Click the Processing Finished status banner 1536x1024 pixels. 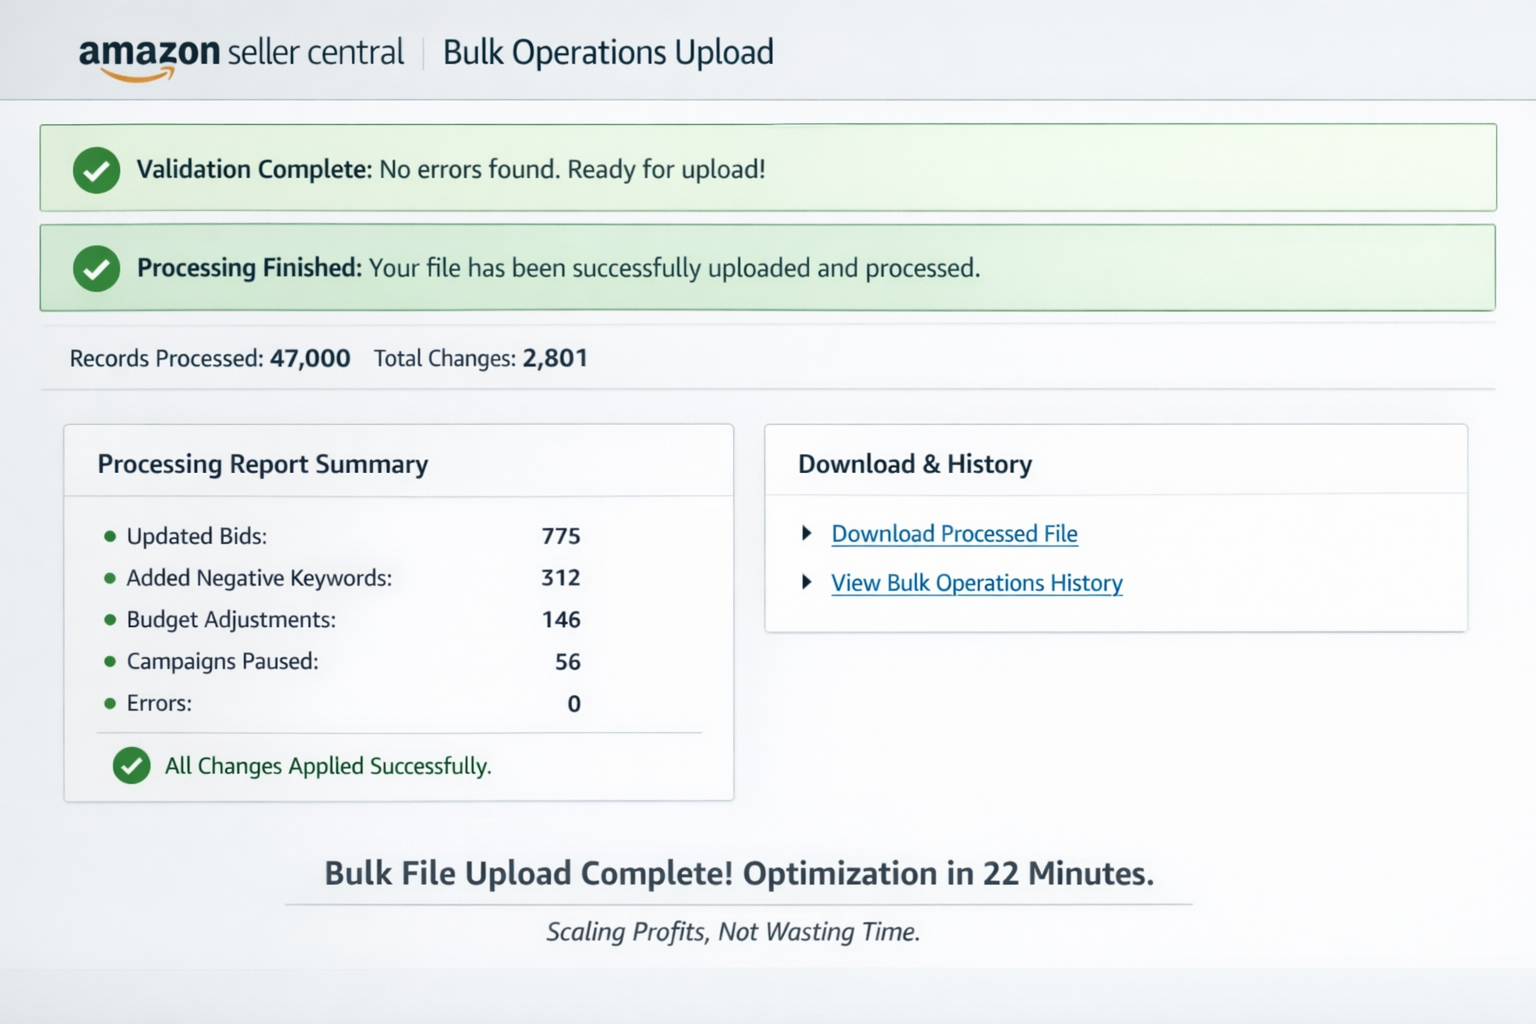tap(768, 268)
